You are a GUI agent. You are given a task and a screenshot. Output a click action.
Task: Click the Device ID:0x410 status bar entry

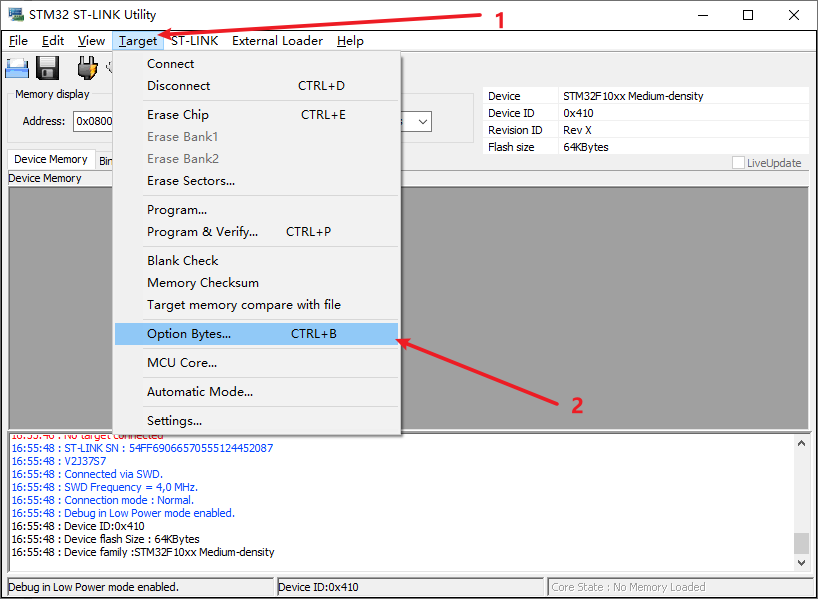click(x=410, y=587)
